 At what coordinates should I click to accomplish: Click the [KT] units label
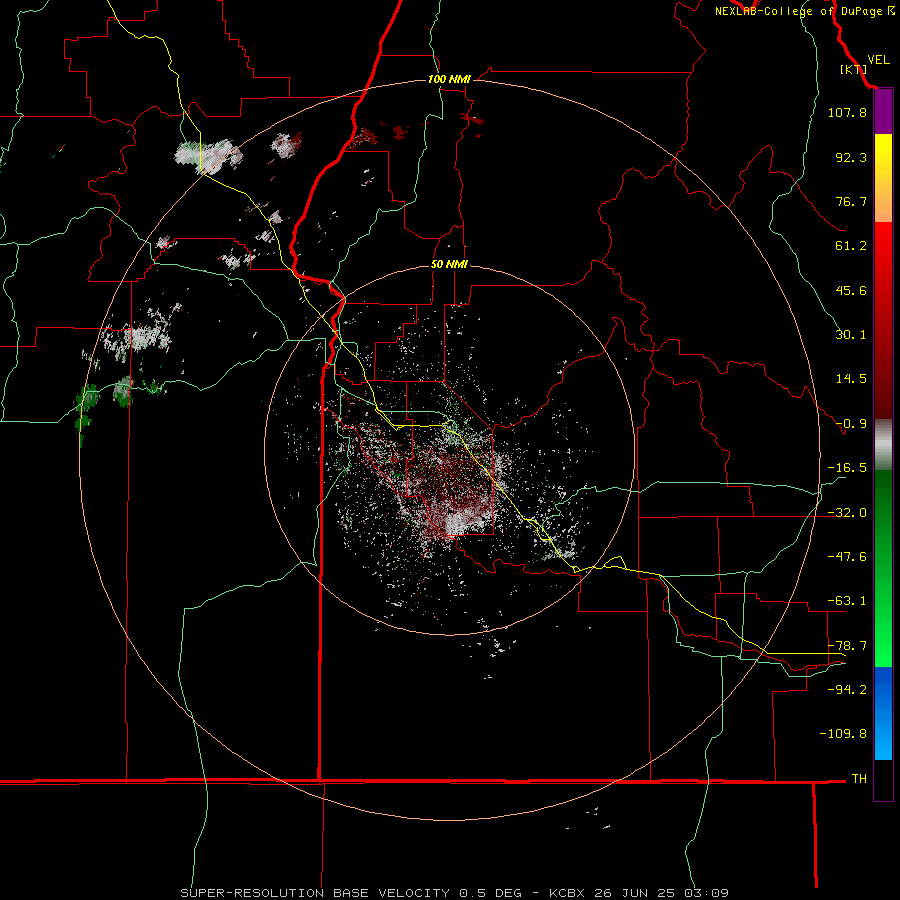[x=853, y=69]
